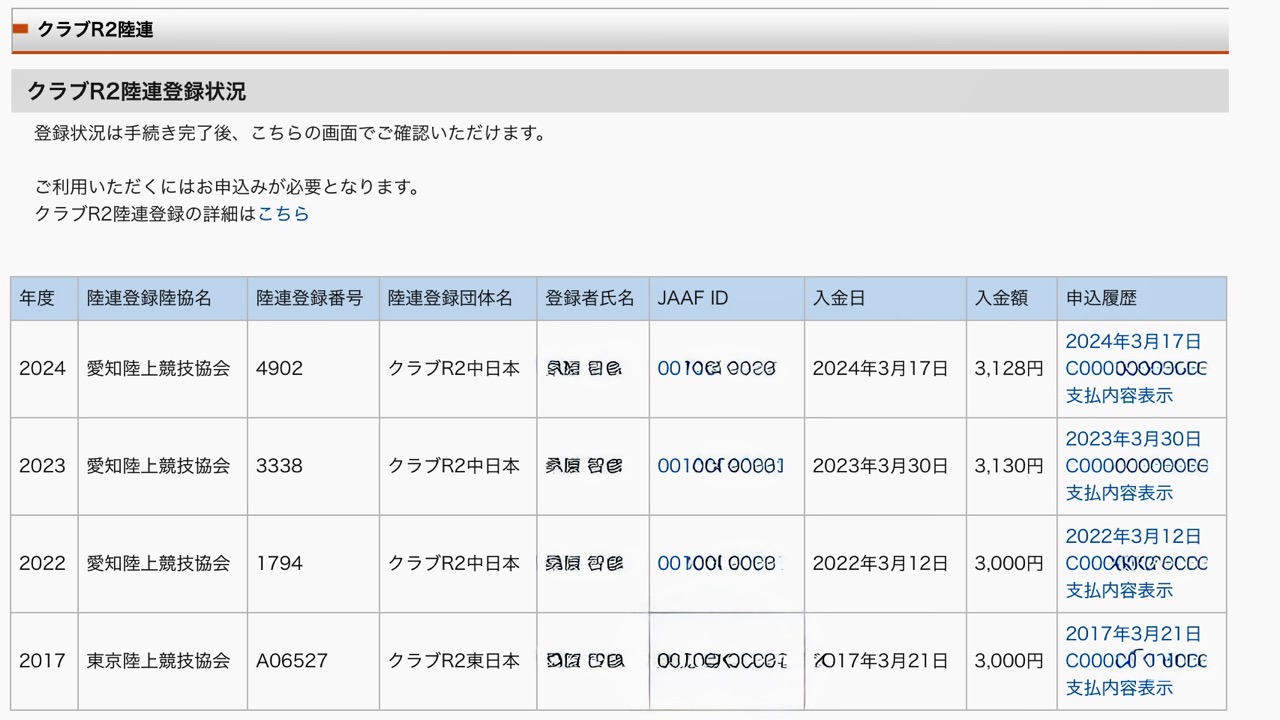1280x720 pixels.
Task: Click the JAAF ID column header
Action: (x=692, y=298)
